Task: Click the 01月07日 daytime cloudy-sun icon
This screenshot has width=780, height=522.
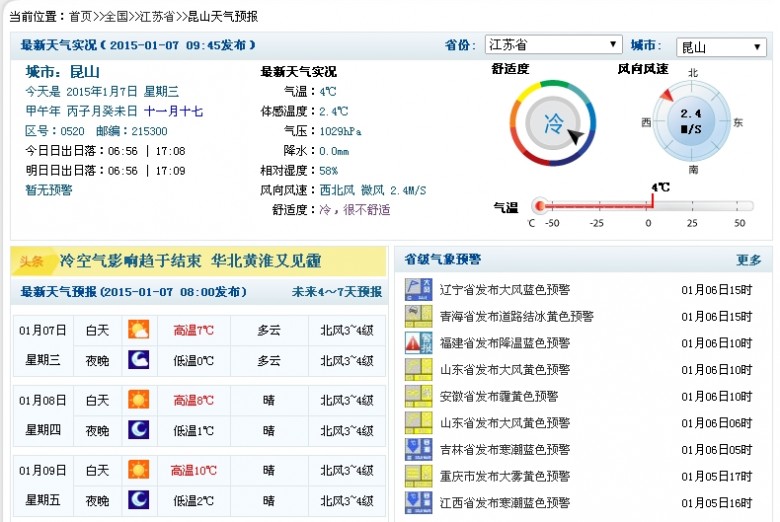Action: [138, 329]
